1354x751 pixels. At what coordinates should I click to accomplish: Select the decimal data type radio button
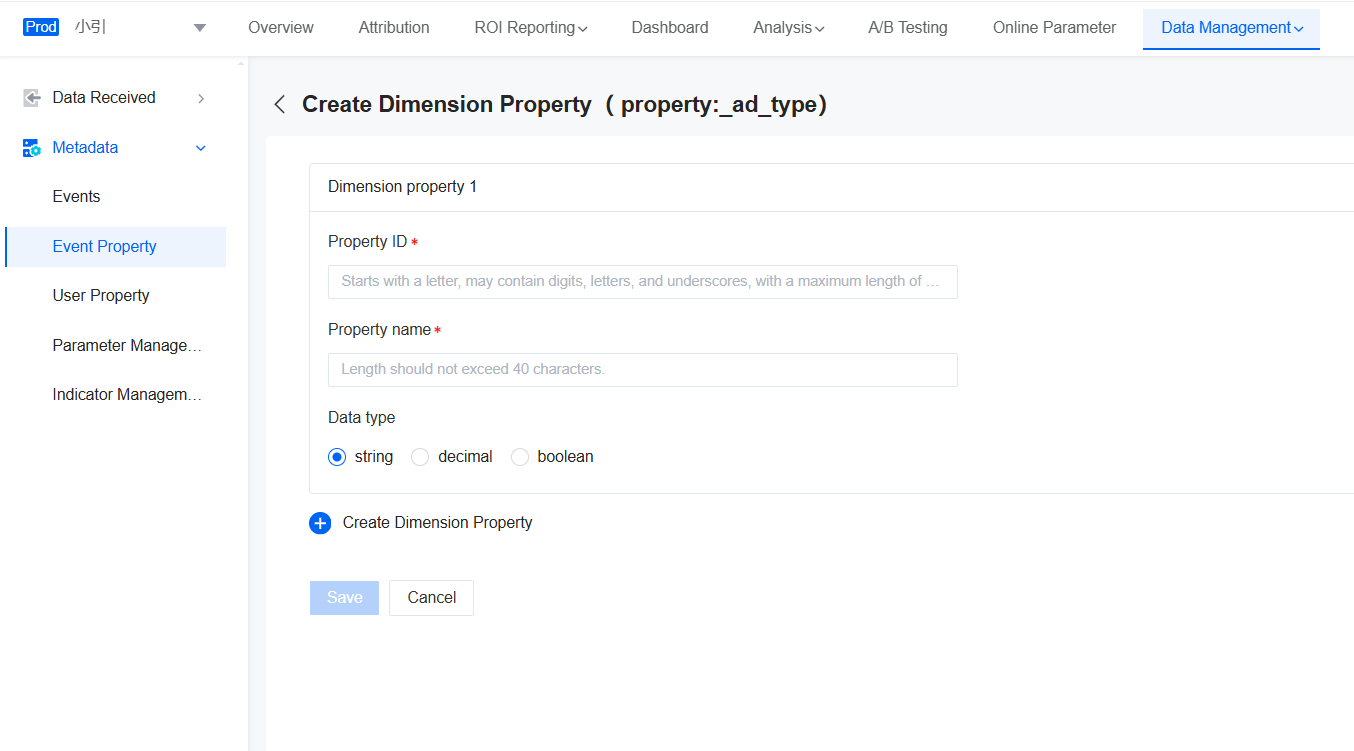click(x=419, y=456)
